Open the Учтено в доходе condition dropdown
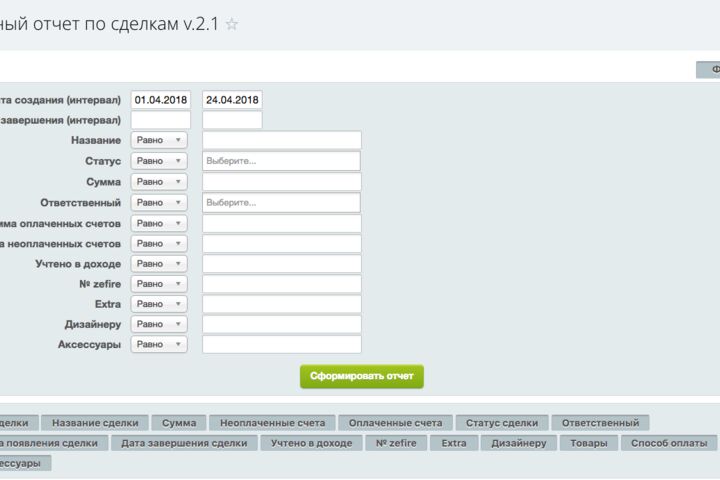This screenshot has width=720, height=480. 159,264
